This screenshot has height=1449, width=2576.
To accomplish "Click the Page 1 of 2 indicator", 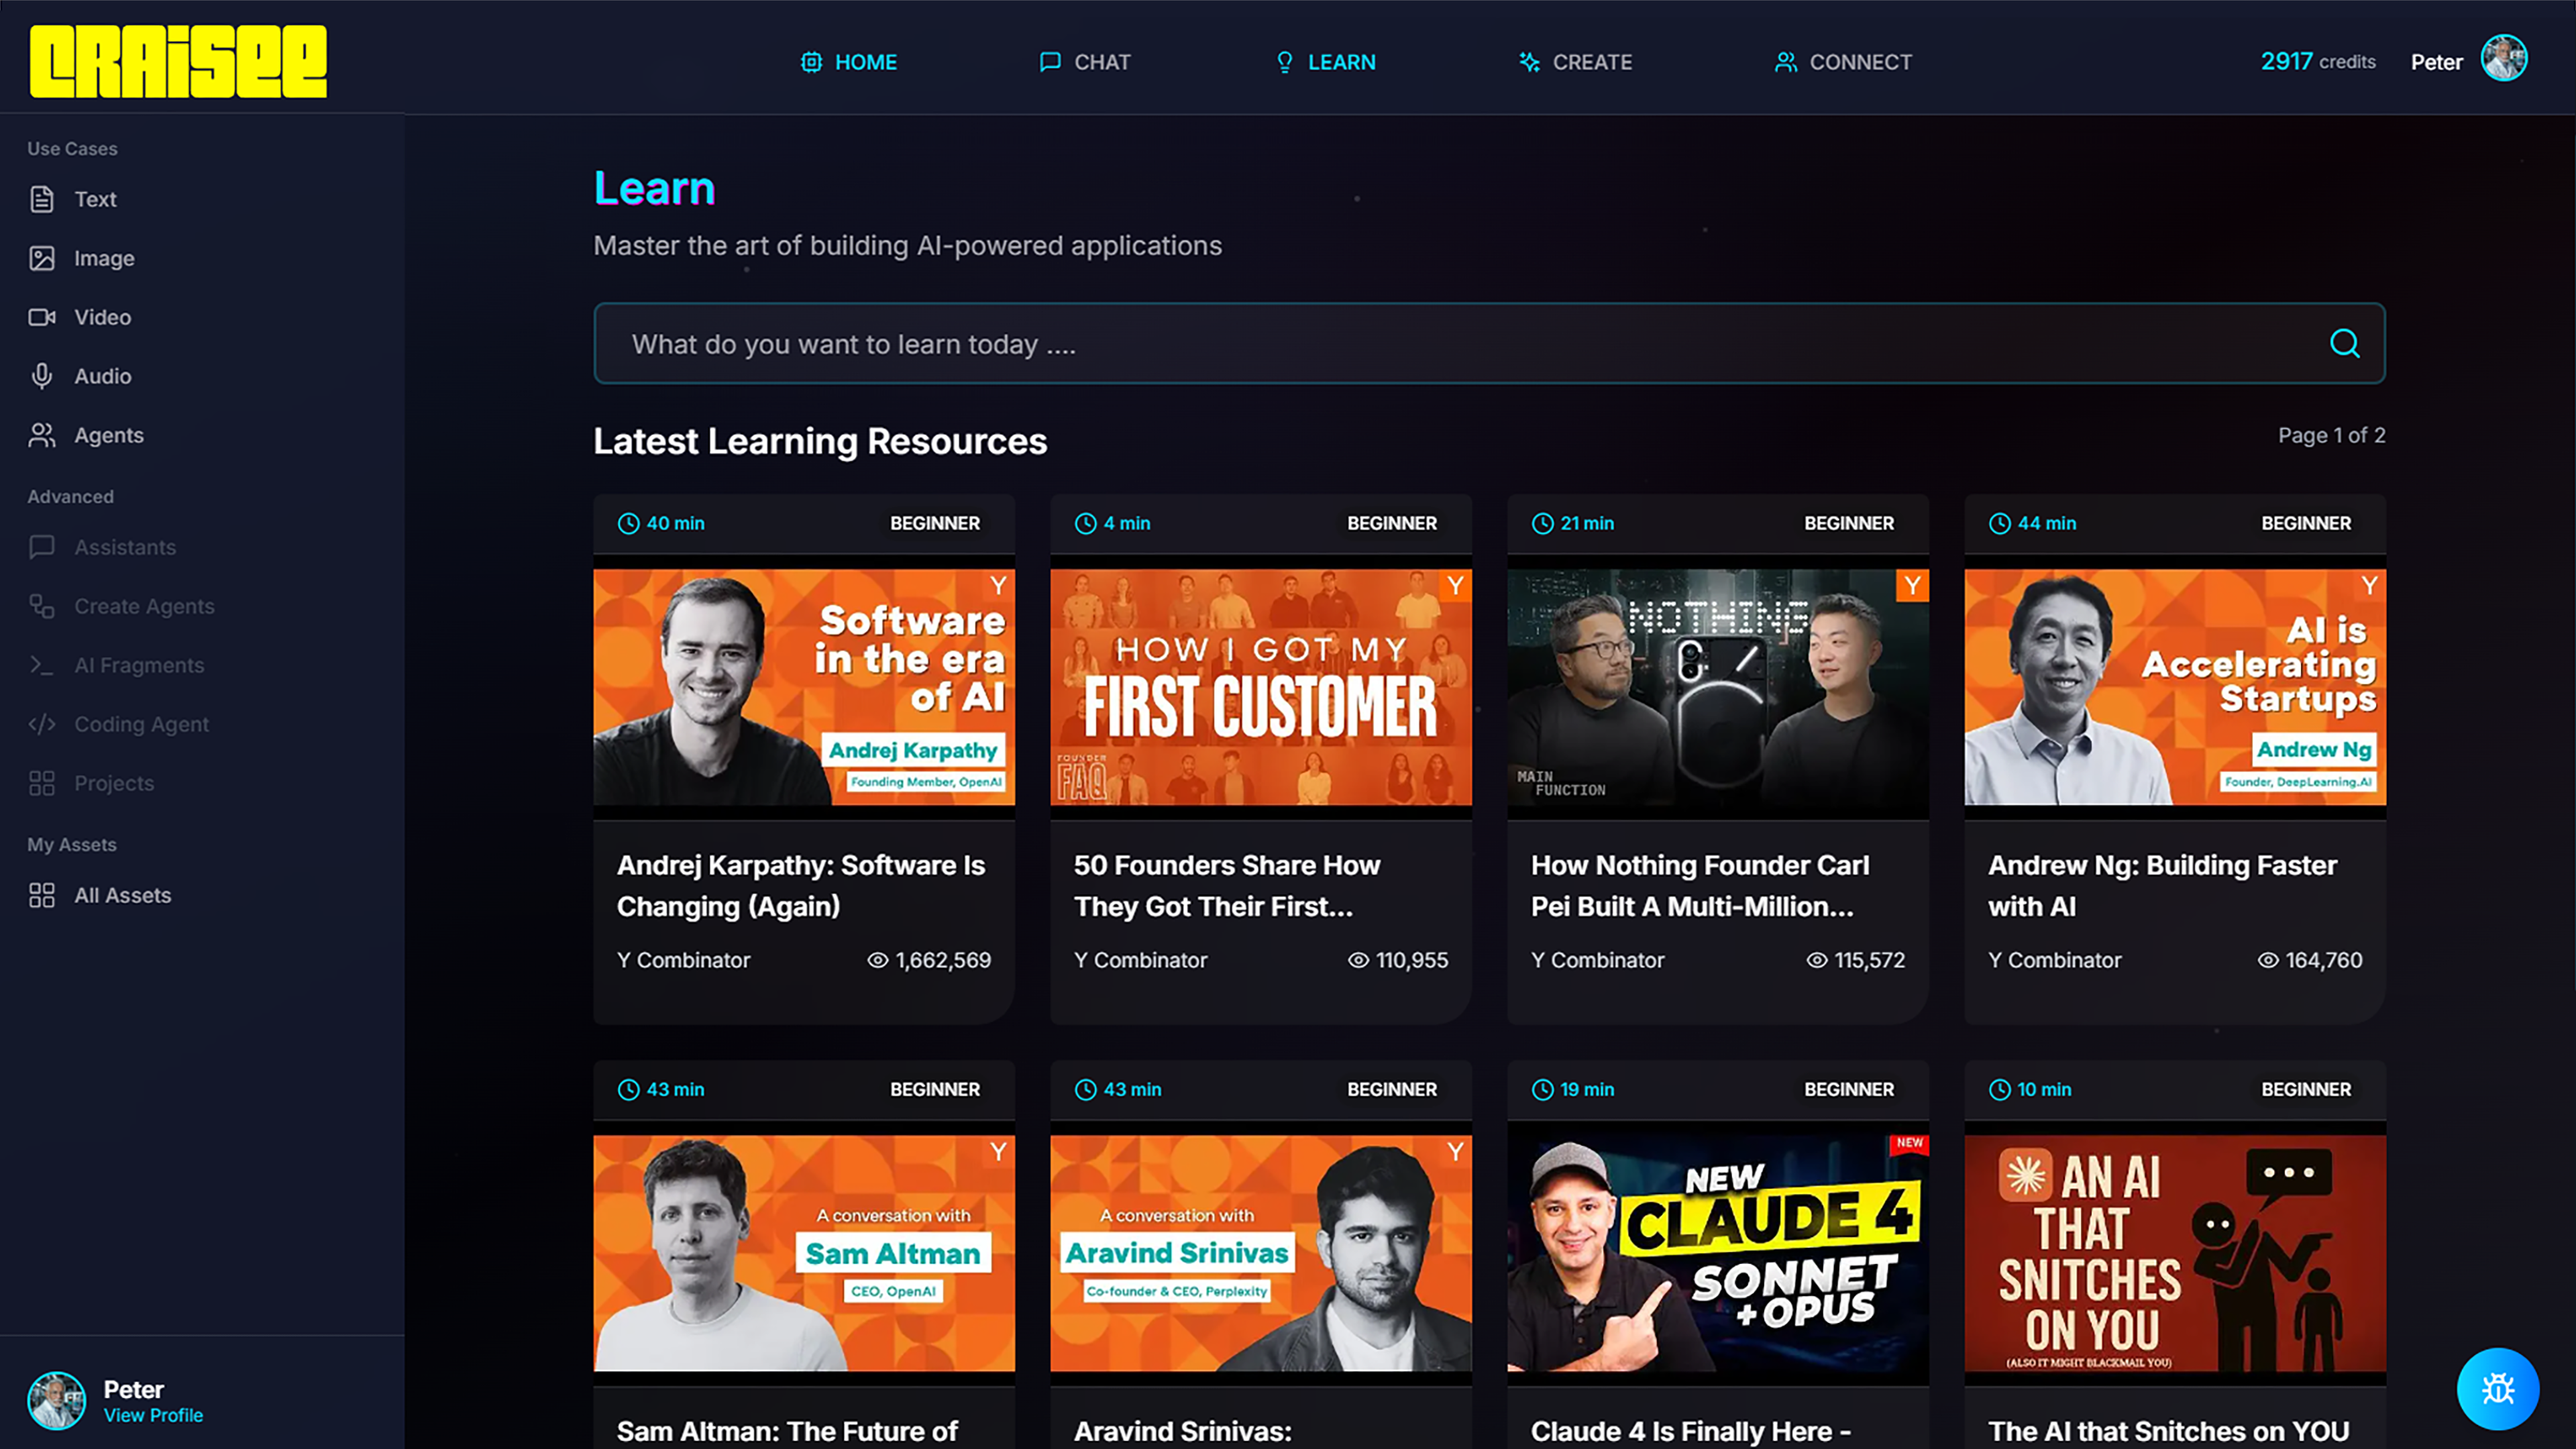I will click(2331, 435).
